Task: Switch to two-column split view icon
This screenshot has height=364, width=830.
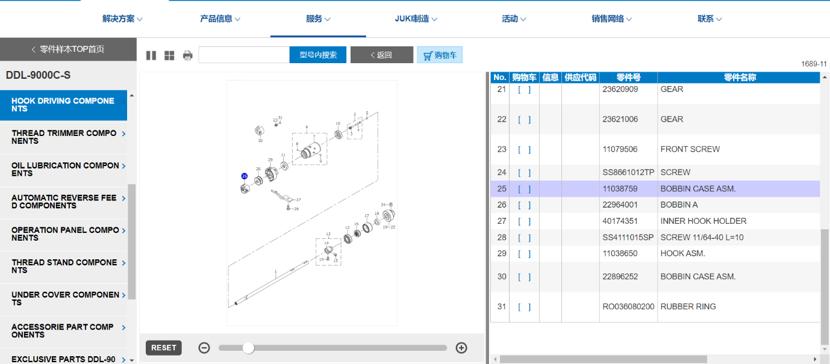Action: click(151, 55)
